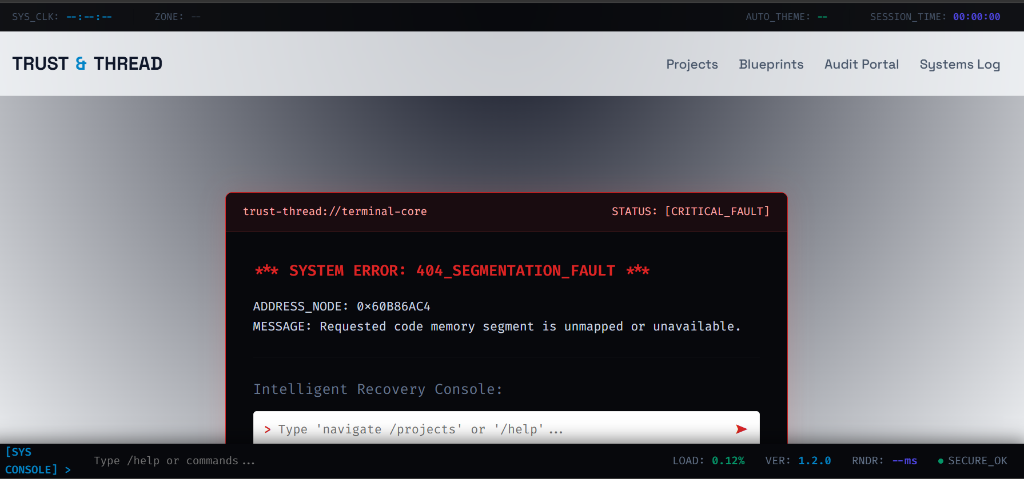Click the STATUS: [CRITICAL_FAULT] label
The image size is (1024, 479).
(690, 211)
